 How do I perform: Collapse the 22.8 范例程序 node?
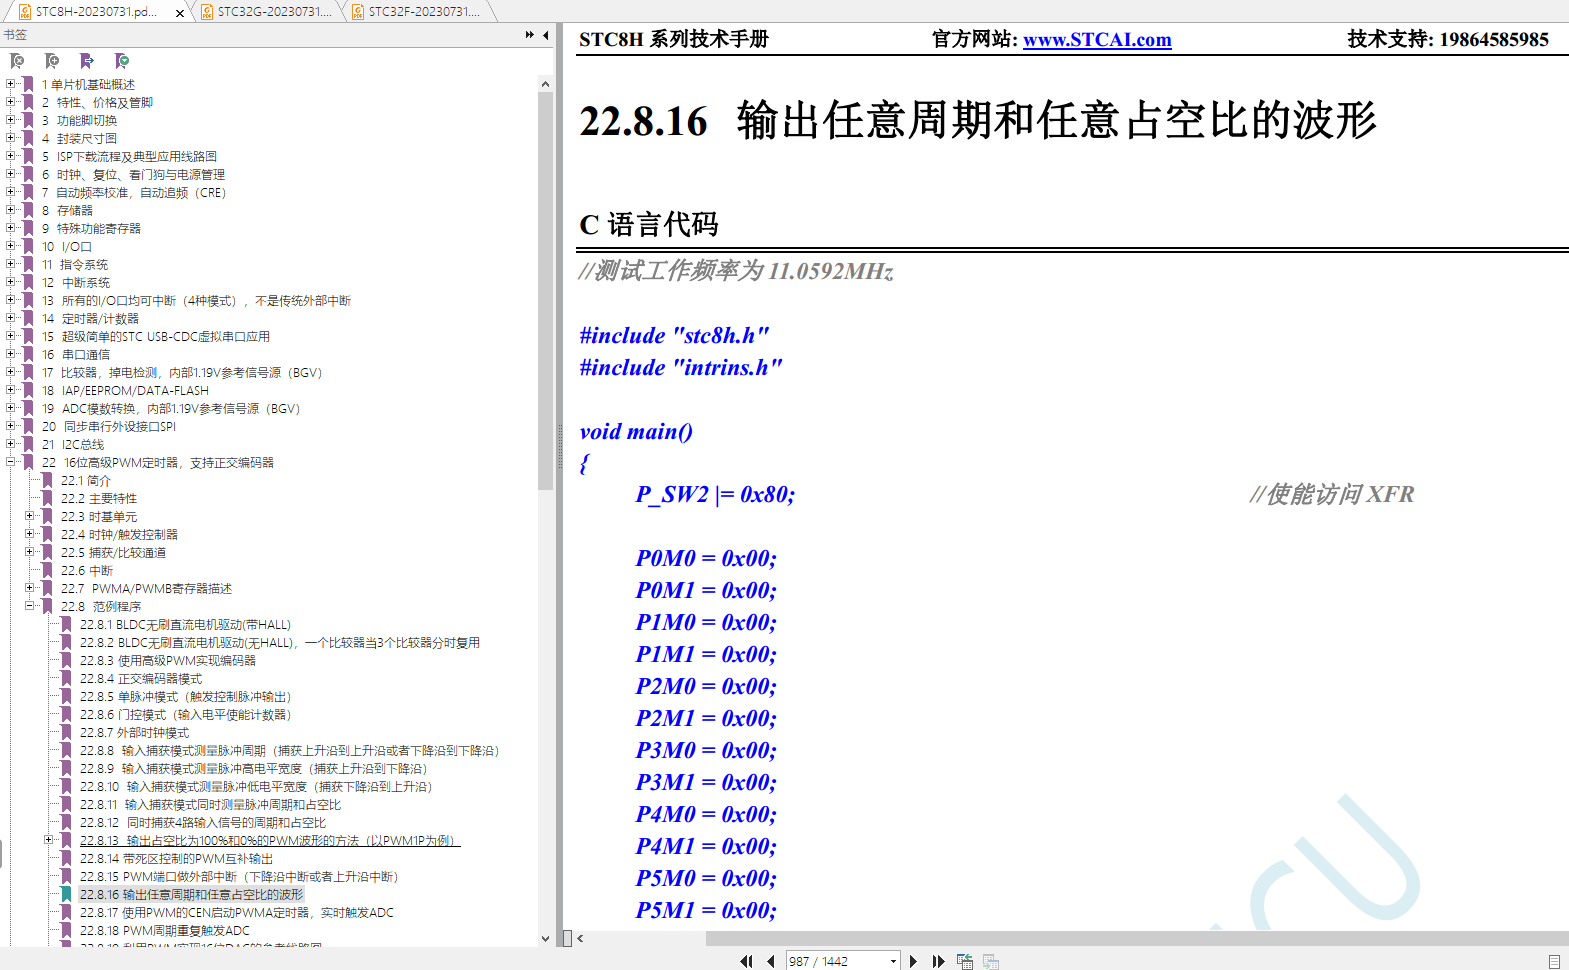[x=30, y=606]
